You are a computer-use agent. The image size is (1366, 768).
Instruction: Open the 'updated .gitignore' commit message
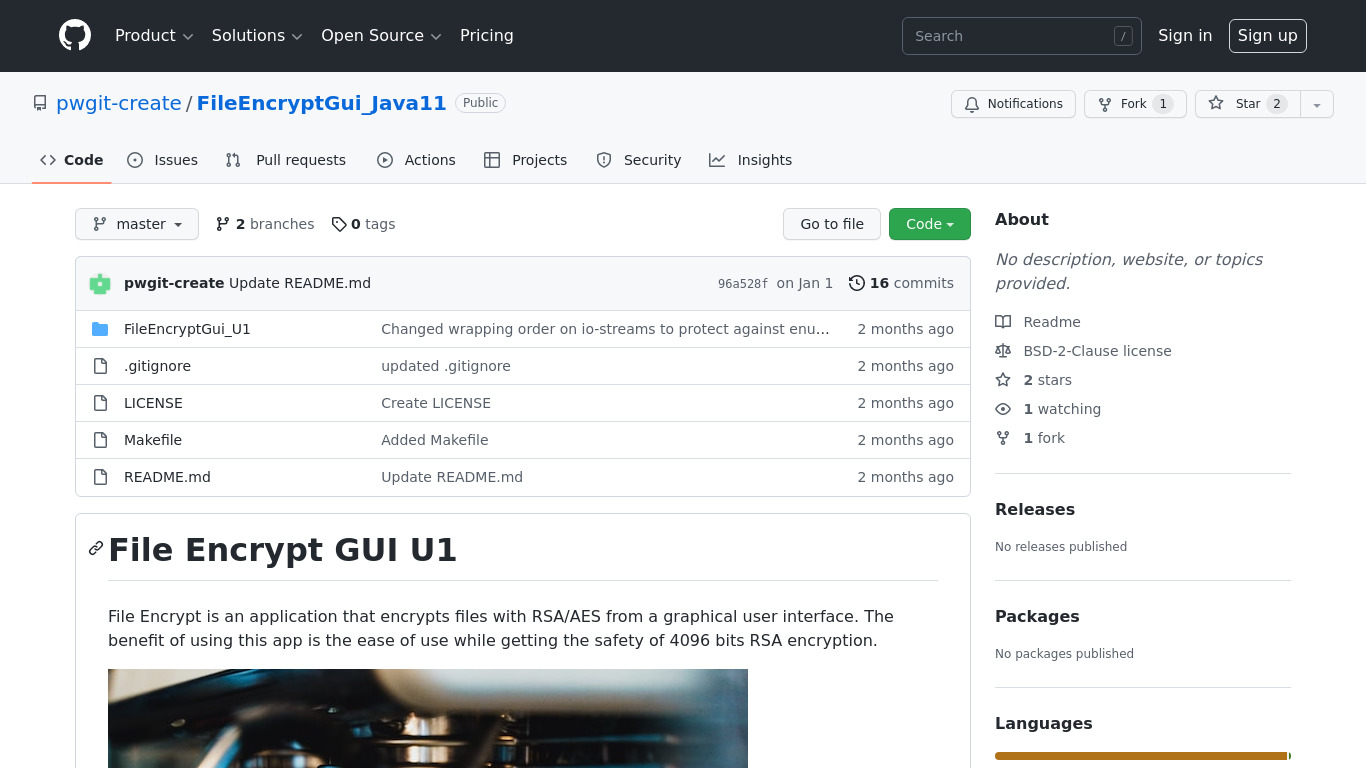coord(446,366)
